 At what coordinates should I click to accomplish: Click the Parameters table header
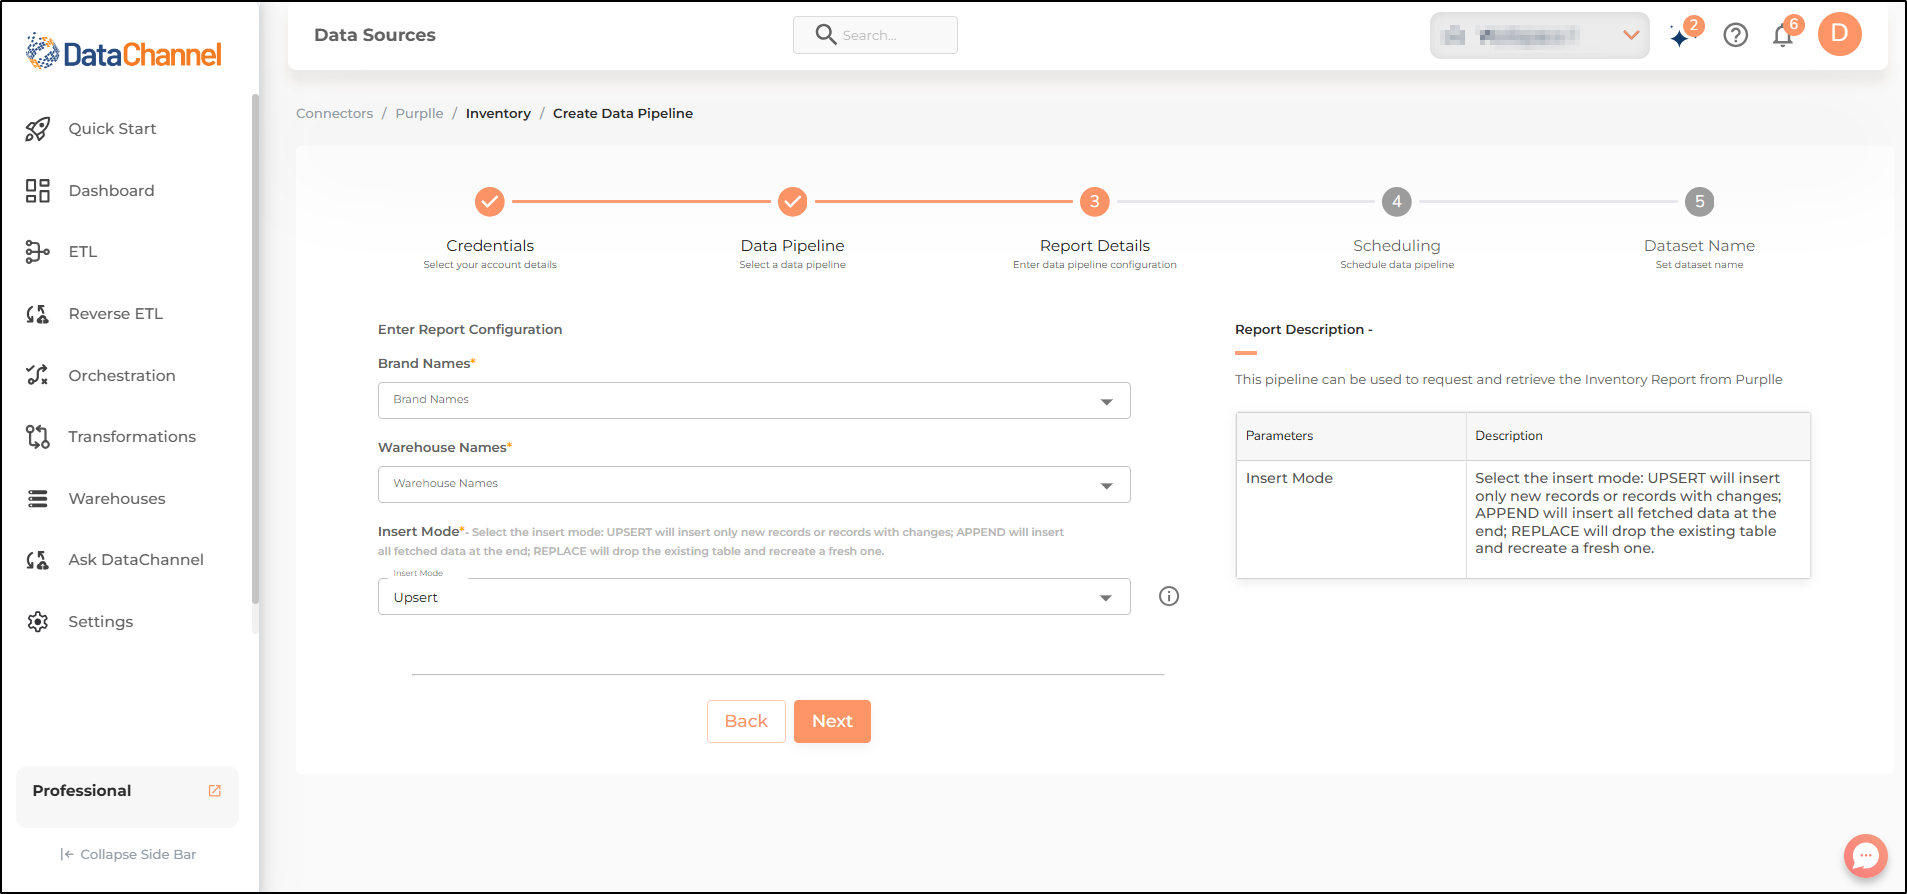(1351, 436)
